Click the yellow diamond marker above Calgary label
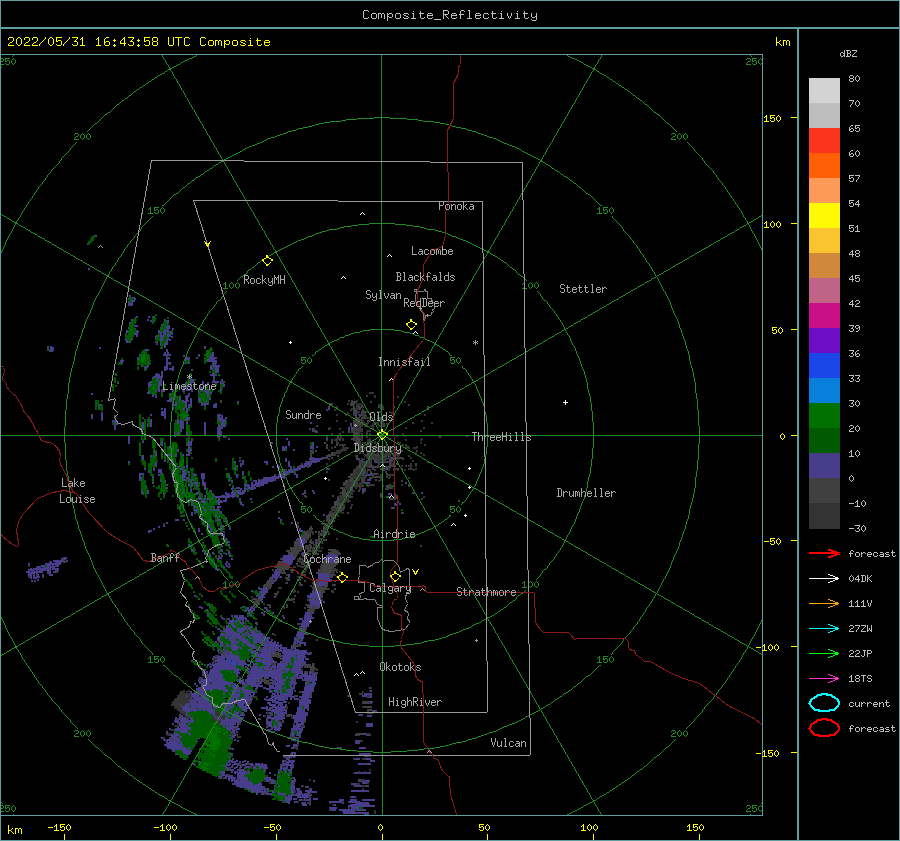This screenshot has height=841, width=900. point(395,576)
